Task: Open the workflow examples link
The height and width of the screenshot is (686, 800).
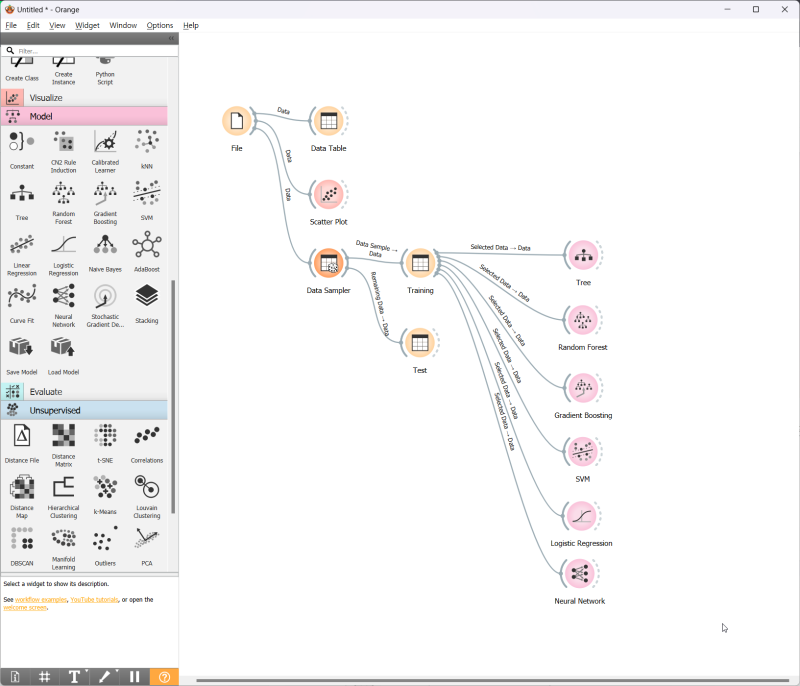Action: coord(41,600)
